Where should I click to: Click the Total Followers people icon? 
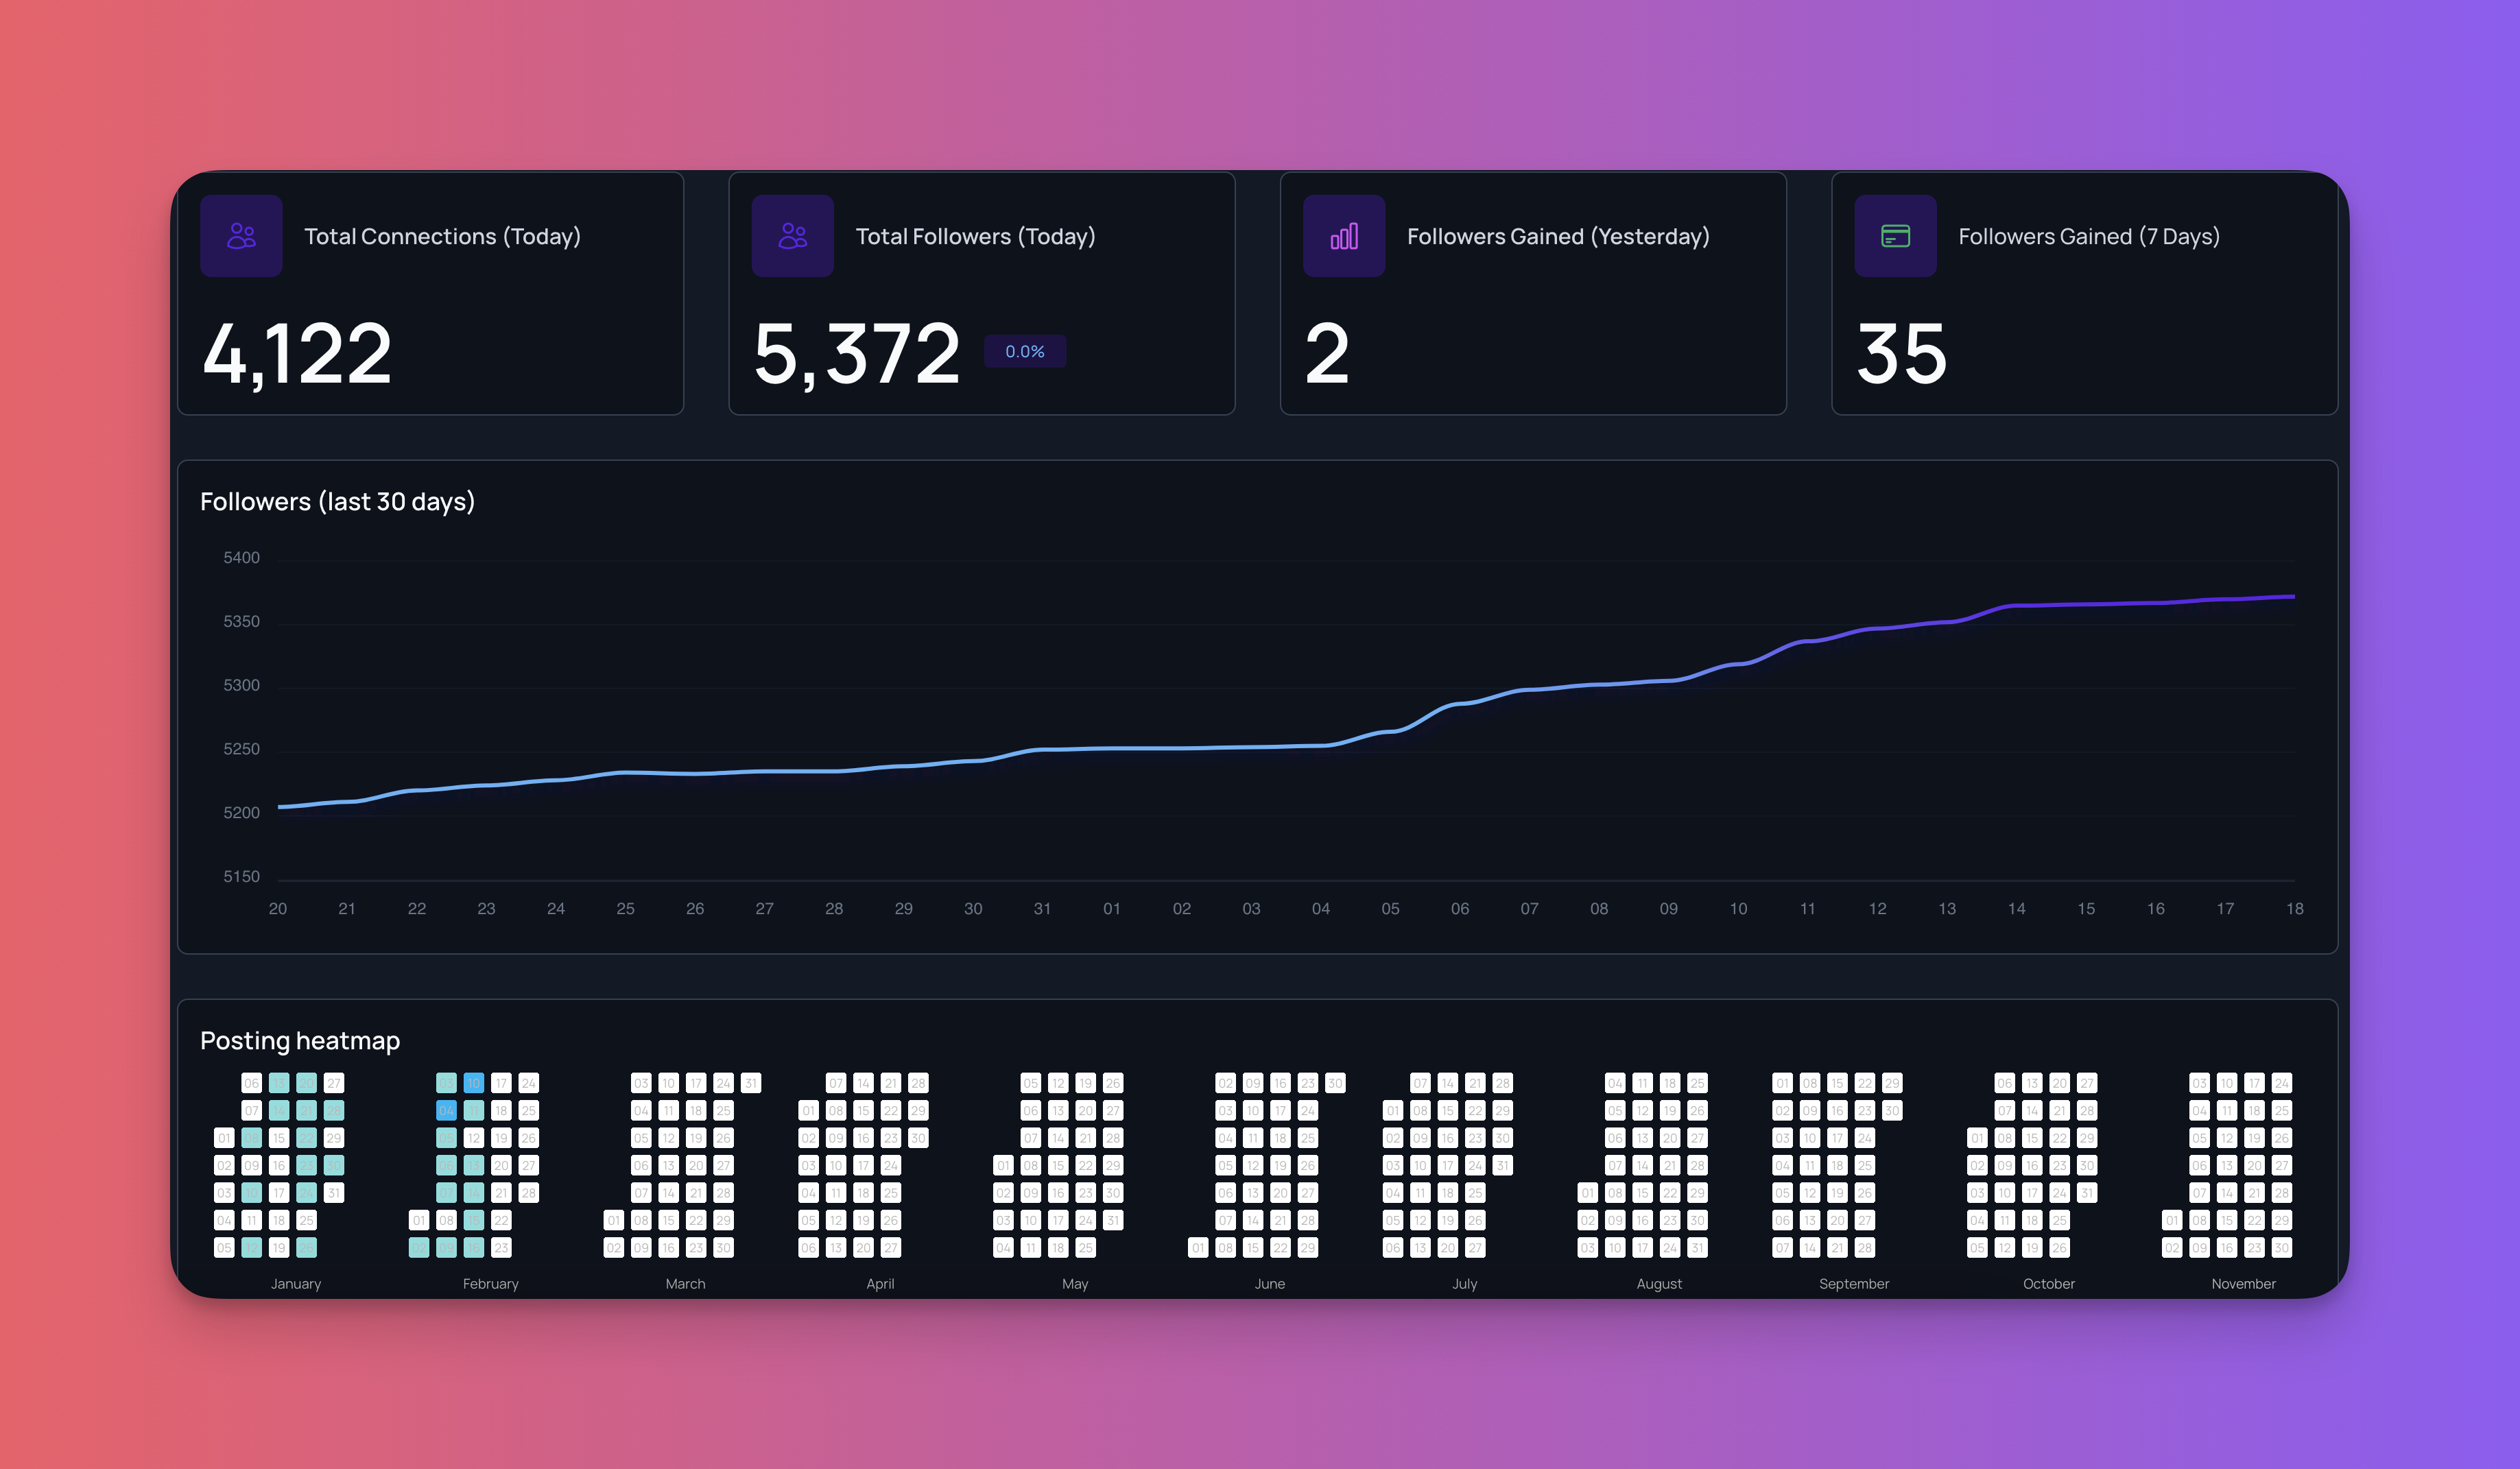point(792,236)
